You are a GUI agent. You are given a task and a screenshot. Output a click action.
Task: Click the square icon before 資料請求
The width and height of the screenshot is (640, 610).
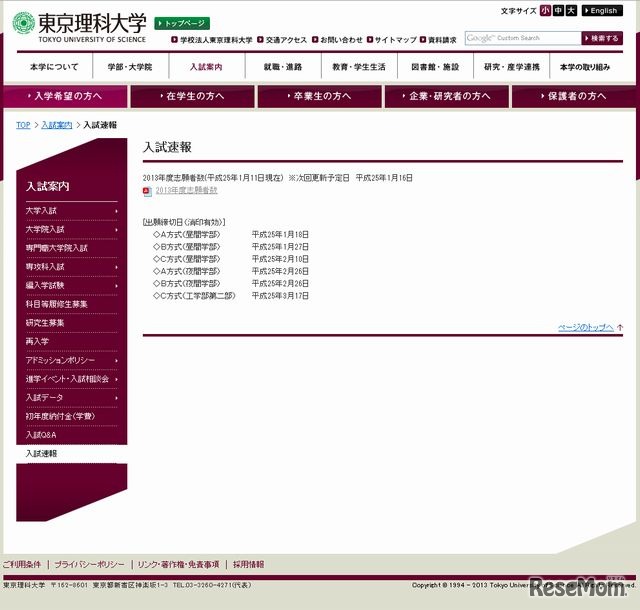(423, 40)
